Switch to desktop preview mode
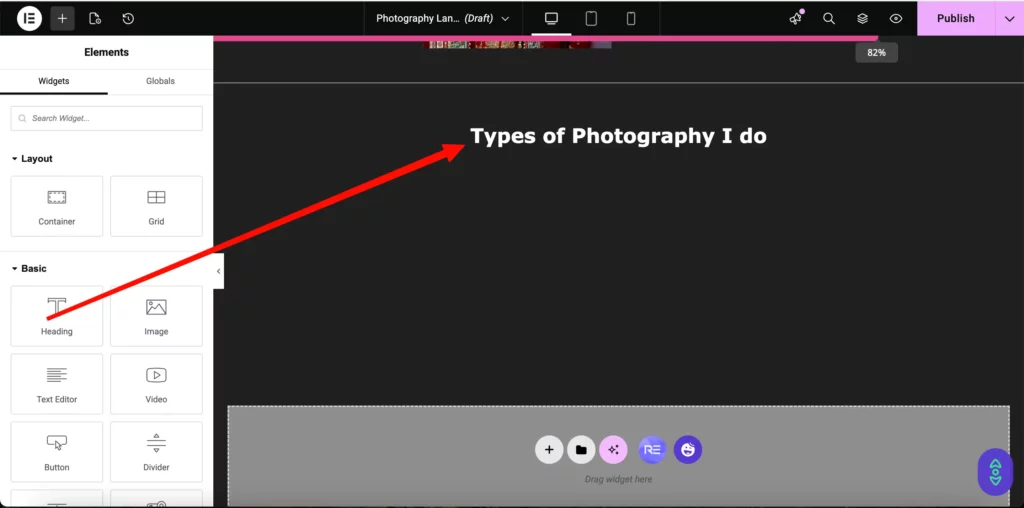 point(551,18)
